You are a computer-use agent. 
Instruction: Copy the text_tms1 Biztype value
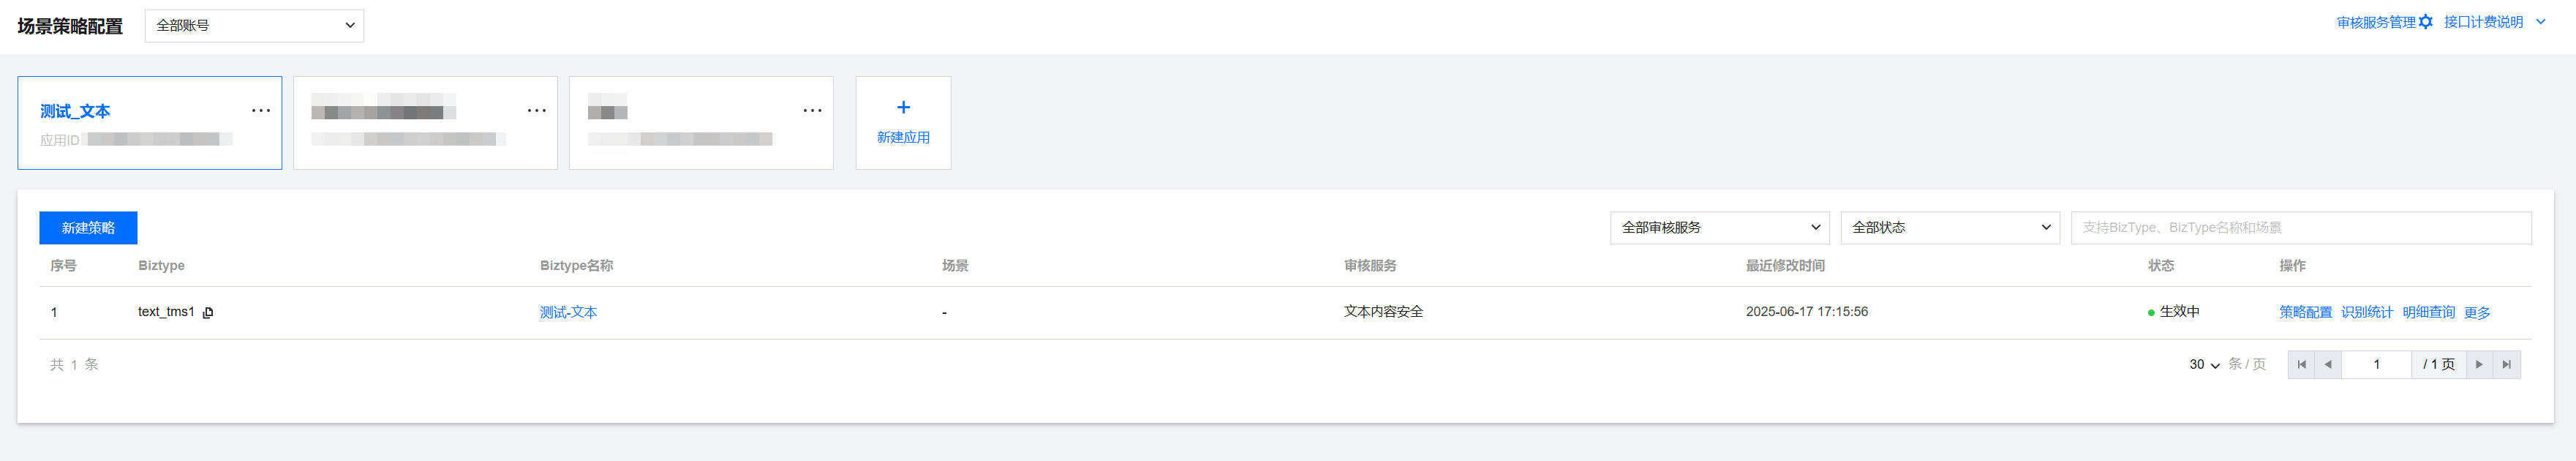[208, 313]
